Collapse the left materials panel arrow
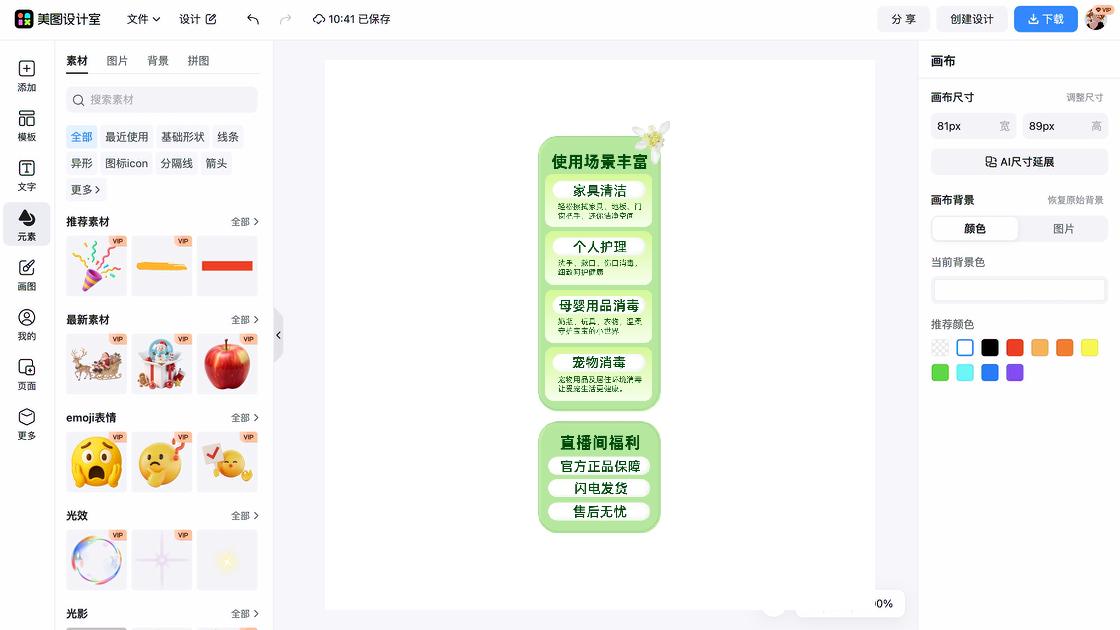The width and height of the screenshot is (1120, 630). pyautogui.click(x=279, y=335)
